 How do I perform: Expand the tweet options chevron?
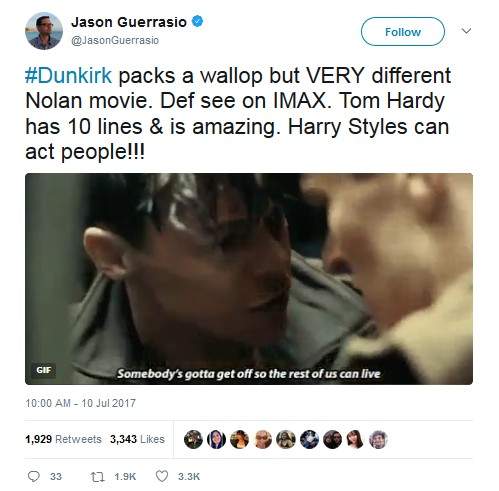click(x=466, y=31)
